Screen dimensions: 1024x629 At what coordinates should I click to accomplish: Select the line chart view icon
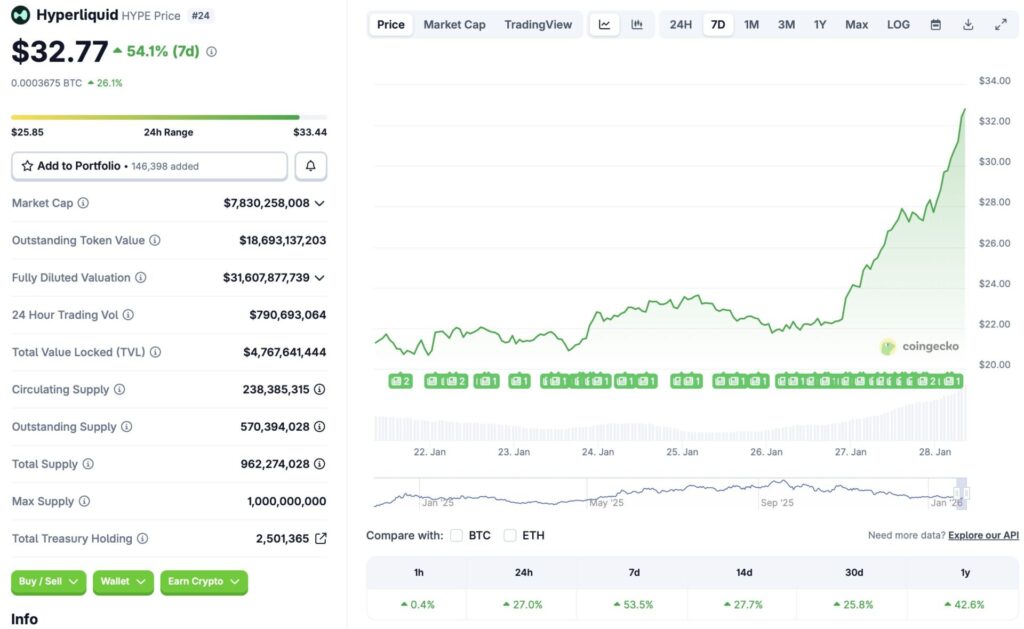click(604, 24)
